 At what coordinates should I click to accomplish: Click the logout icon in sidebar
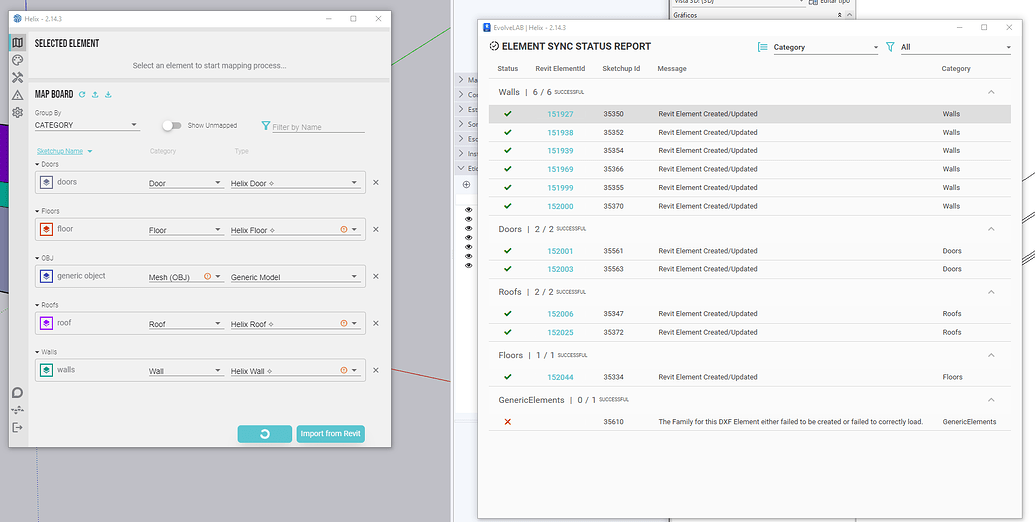coord(17,427)
